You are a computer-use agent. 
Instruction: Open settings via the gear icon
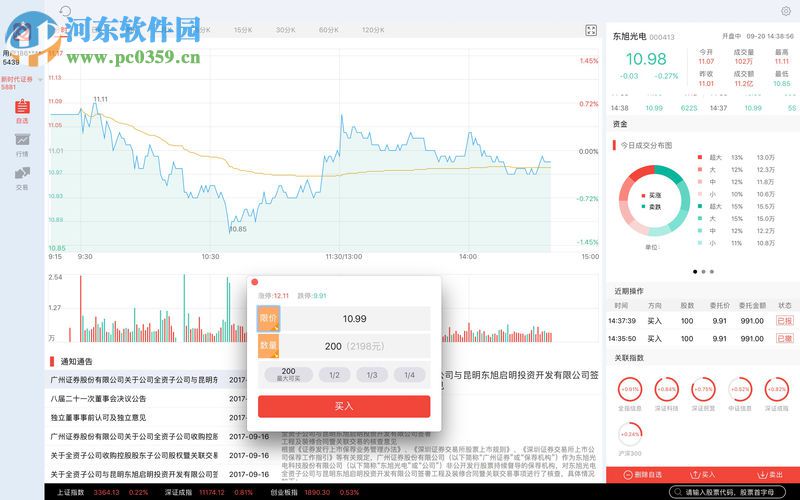(x=786, y=11)
